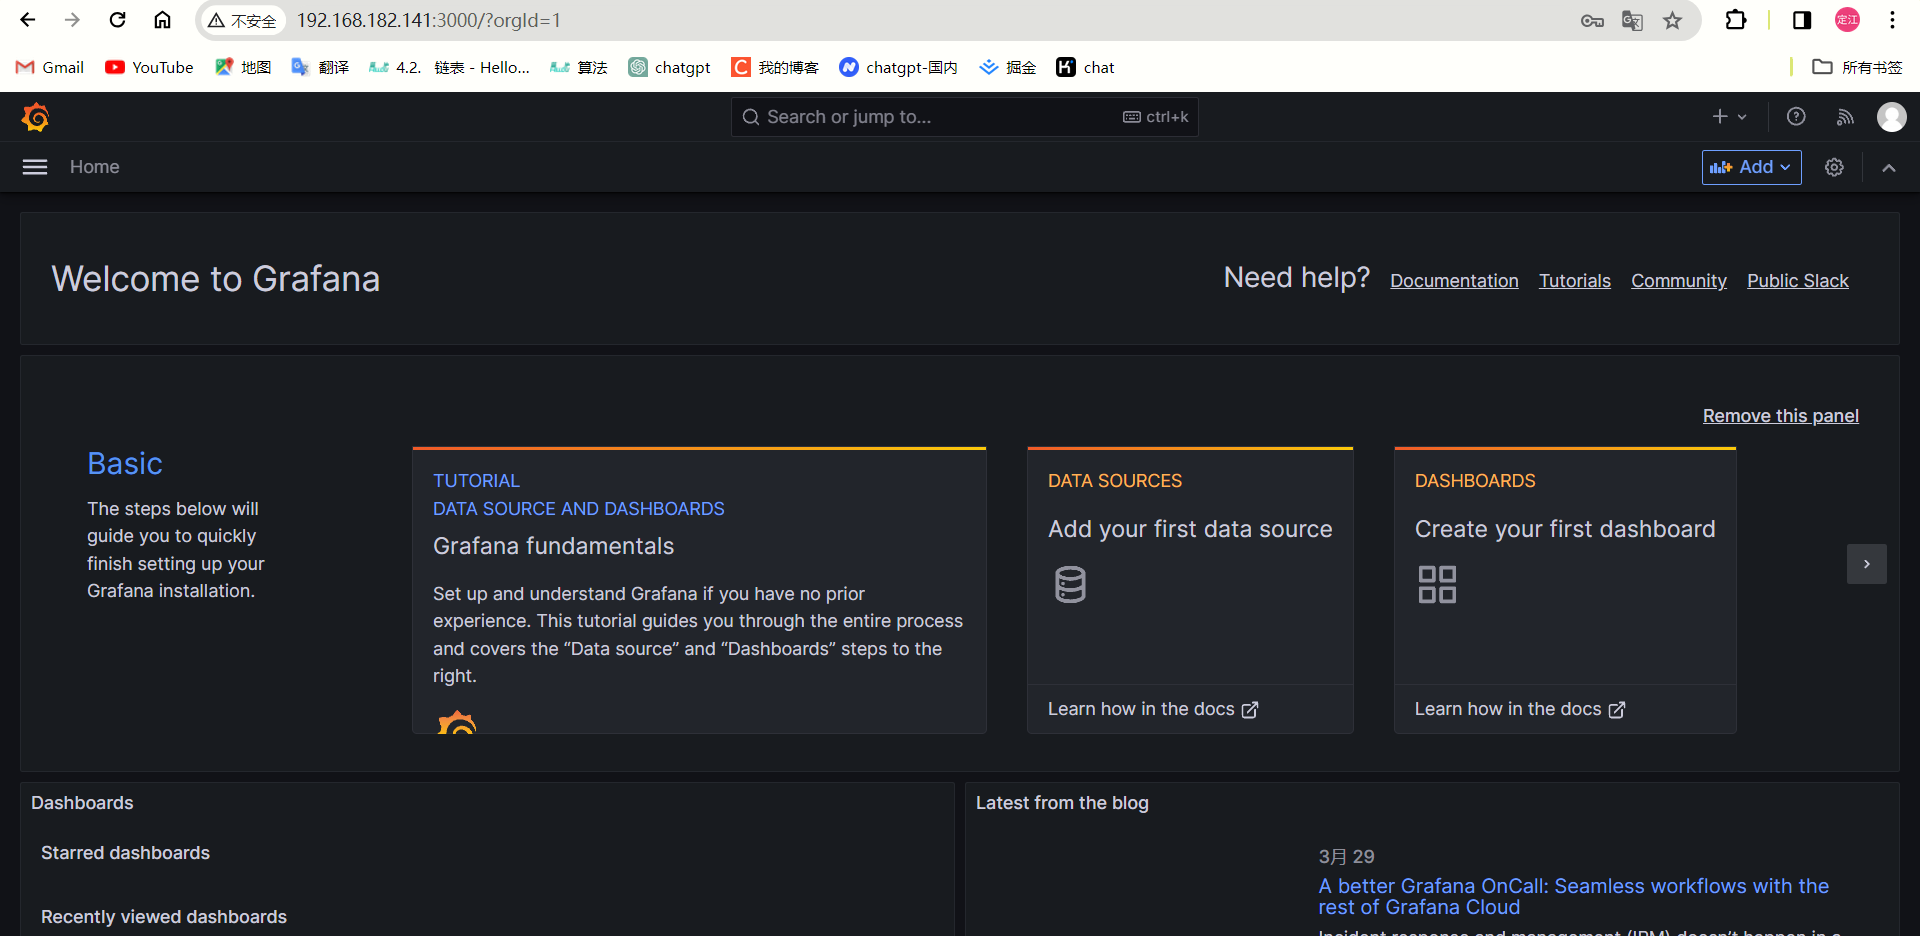Open Gmail bookmark
This screenshot has width=1920, height=936.
tap(50, 67)
